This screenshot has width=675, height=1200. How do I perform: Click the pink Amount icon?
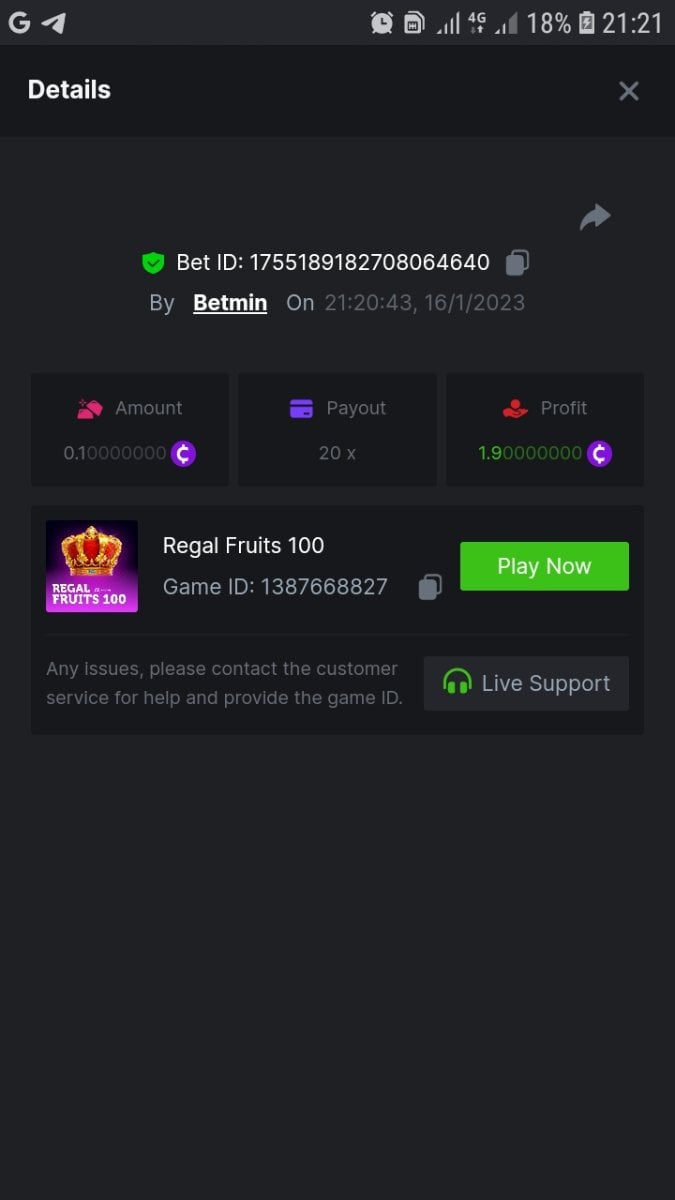pos(90,408)
